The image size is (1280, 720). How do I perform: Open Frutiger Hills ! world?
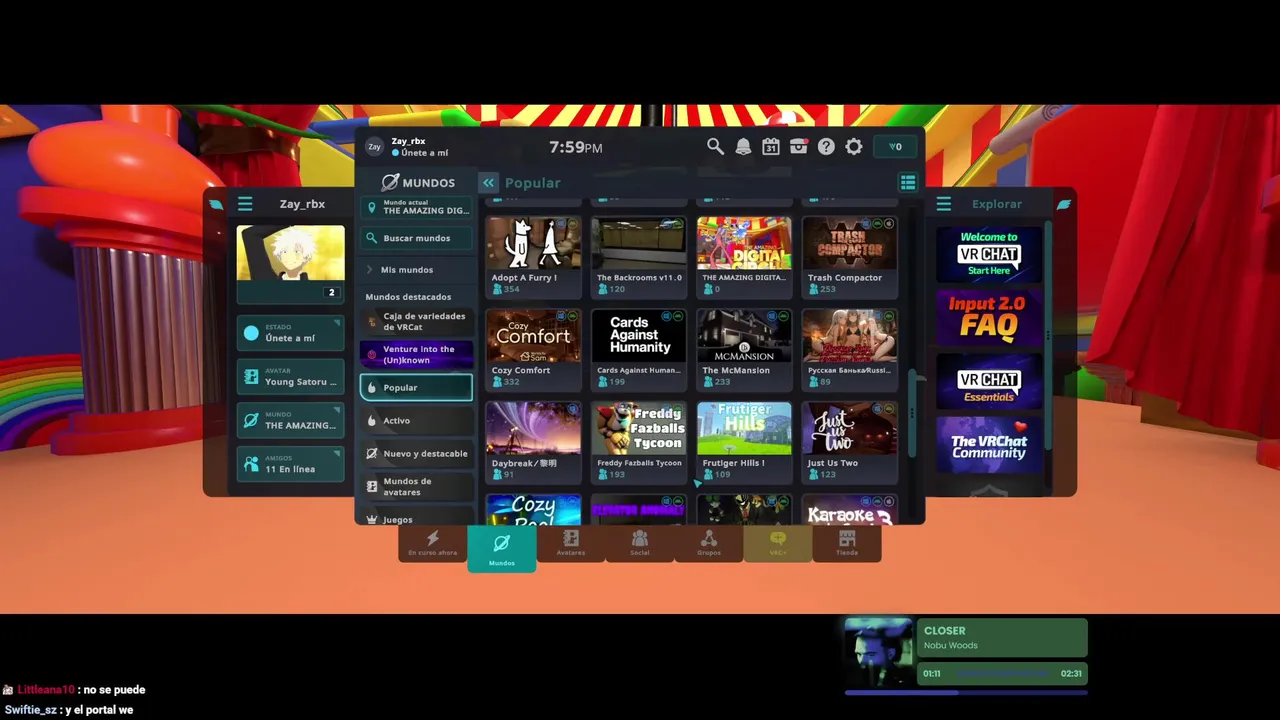[744, 442]
